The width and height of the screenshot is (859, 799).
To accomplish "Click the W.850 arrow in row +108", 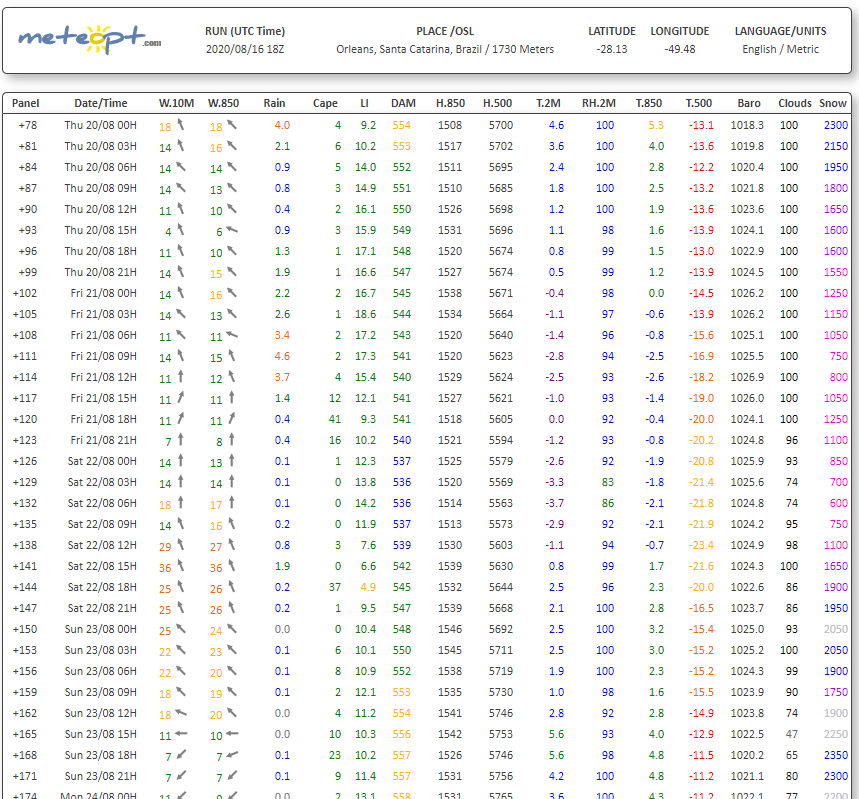I will (x=232, y=335).
